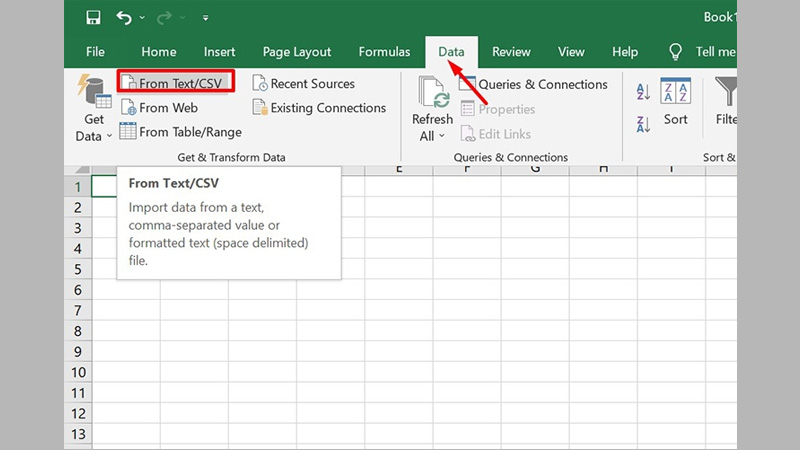
Task: Expand the Get Data dropdown arrow
Action: (109, 136)
